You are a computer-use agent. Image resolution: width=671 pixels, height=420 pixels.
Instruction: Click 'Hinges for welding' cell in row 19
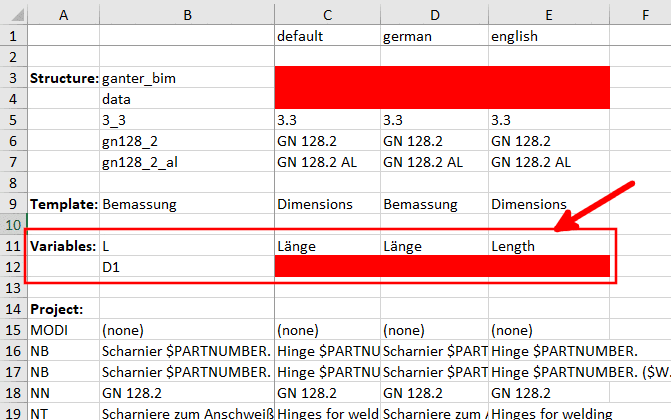[549, 413]
